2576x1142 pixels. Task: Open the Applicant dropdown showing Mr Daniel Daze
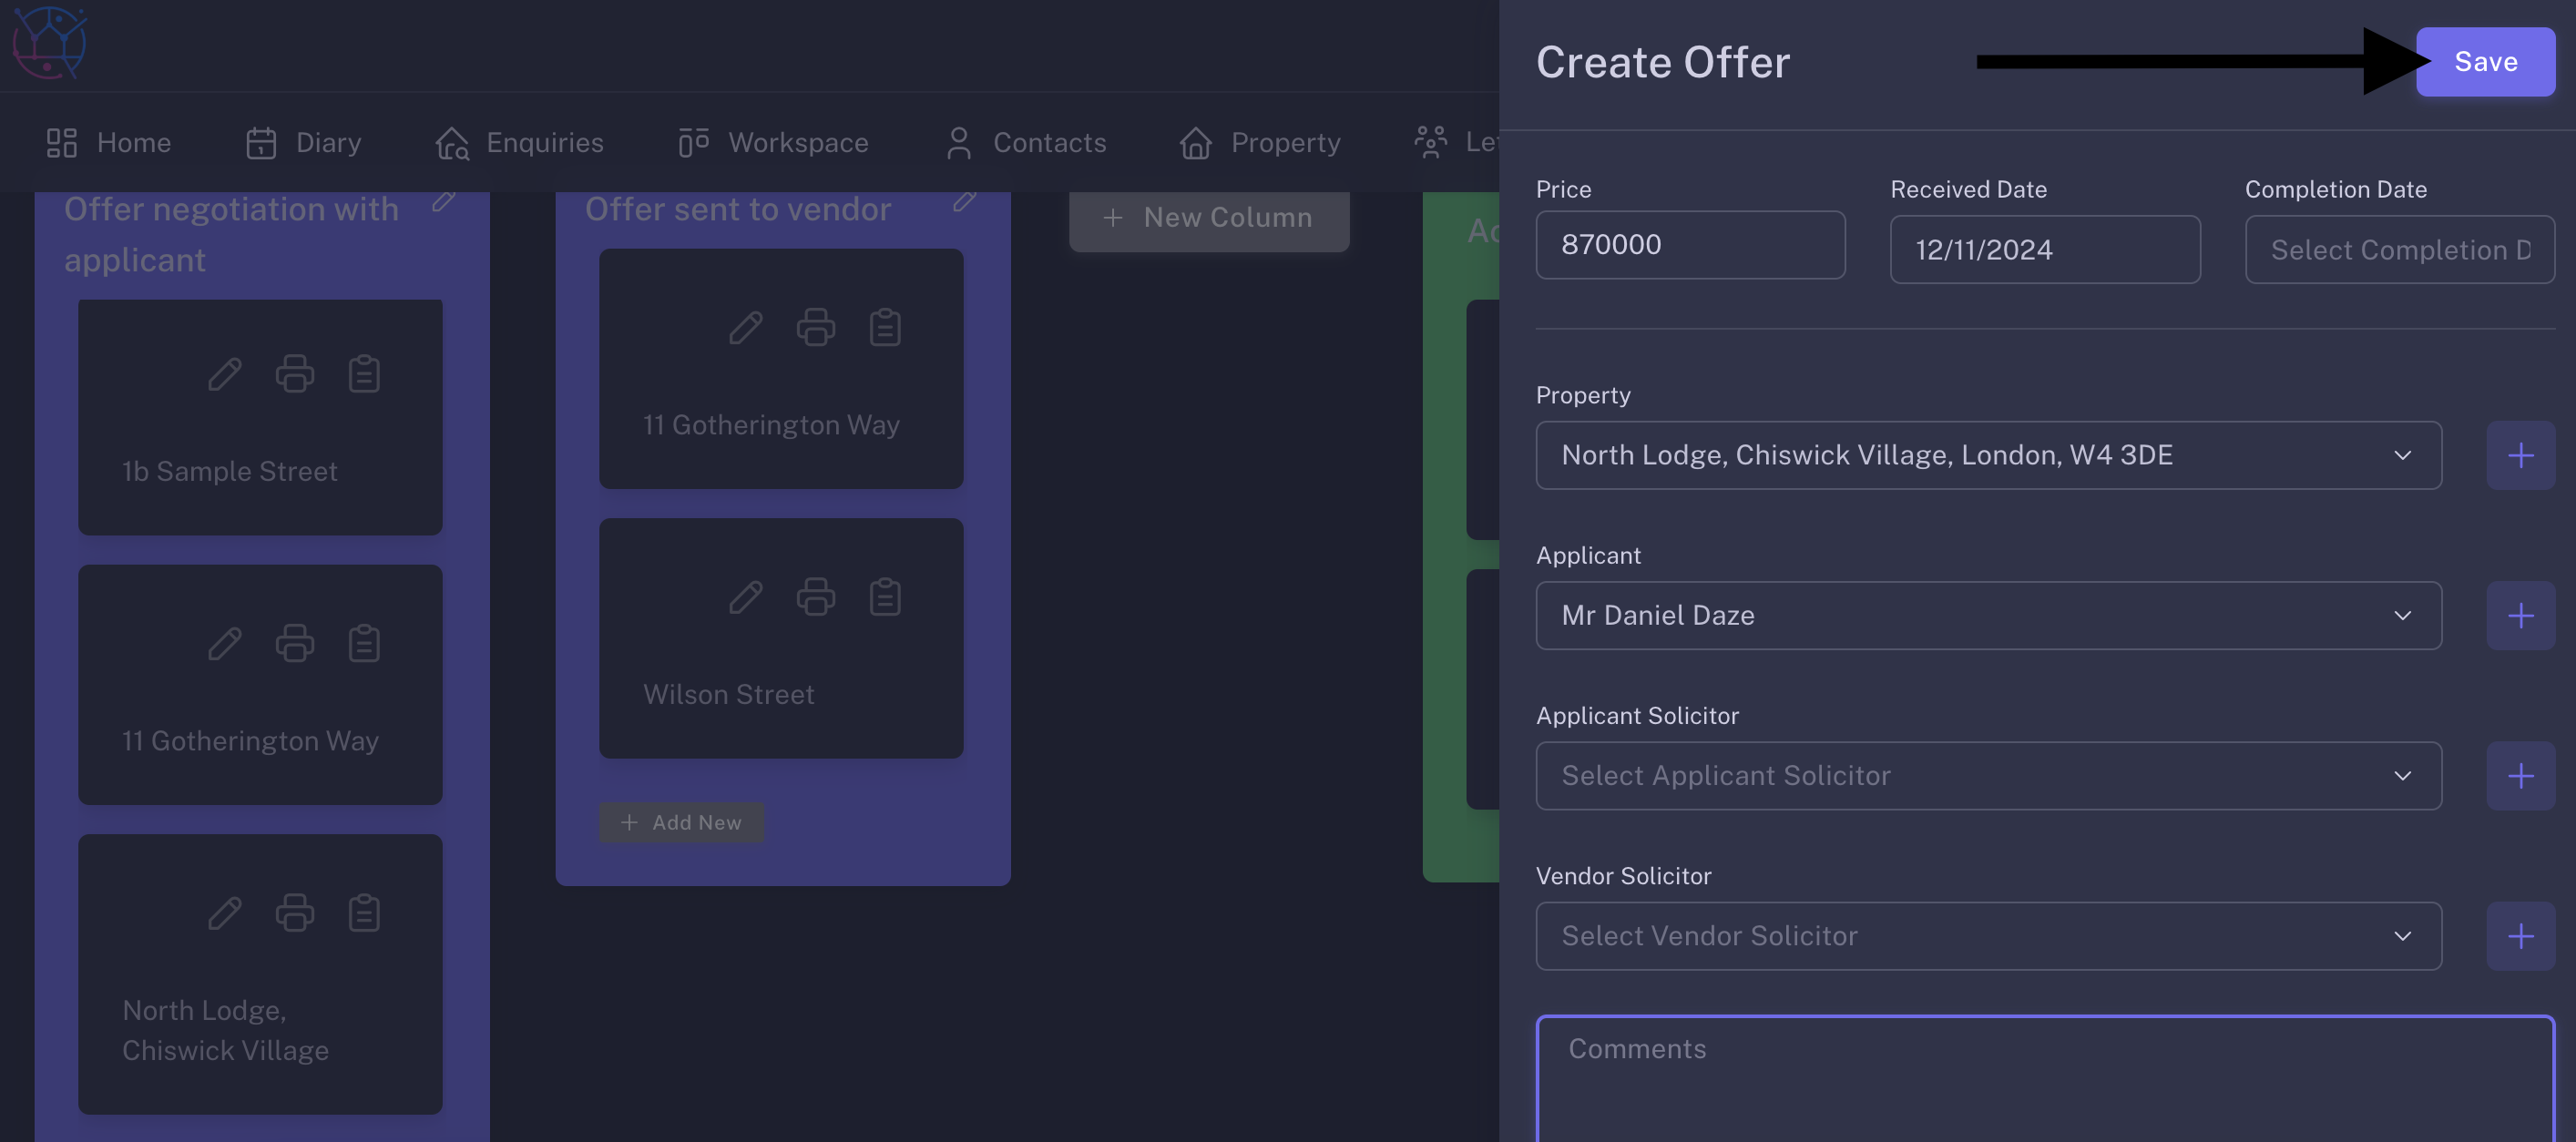tap(1988, 615)
